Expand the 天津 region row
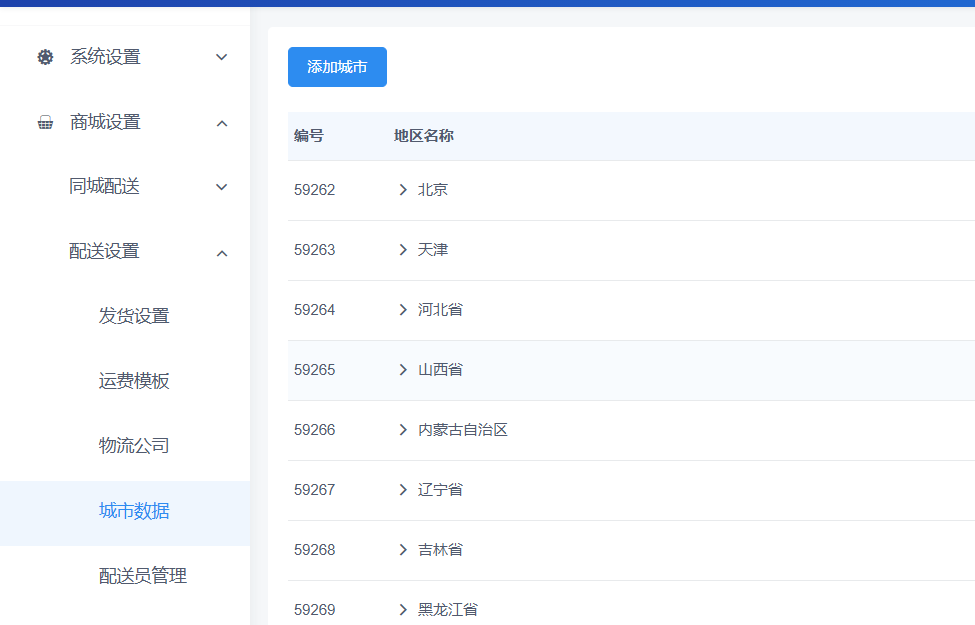Viewport: 975px width, 625px height. pos(403,249)
